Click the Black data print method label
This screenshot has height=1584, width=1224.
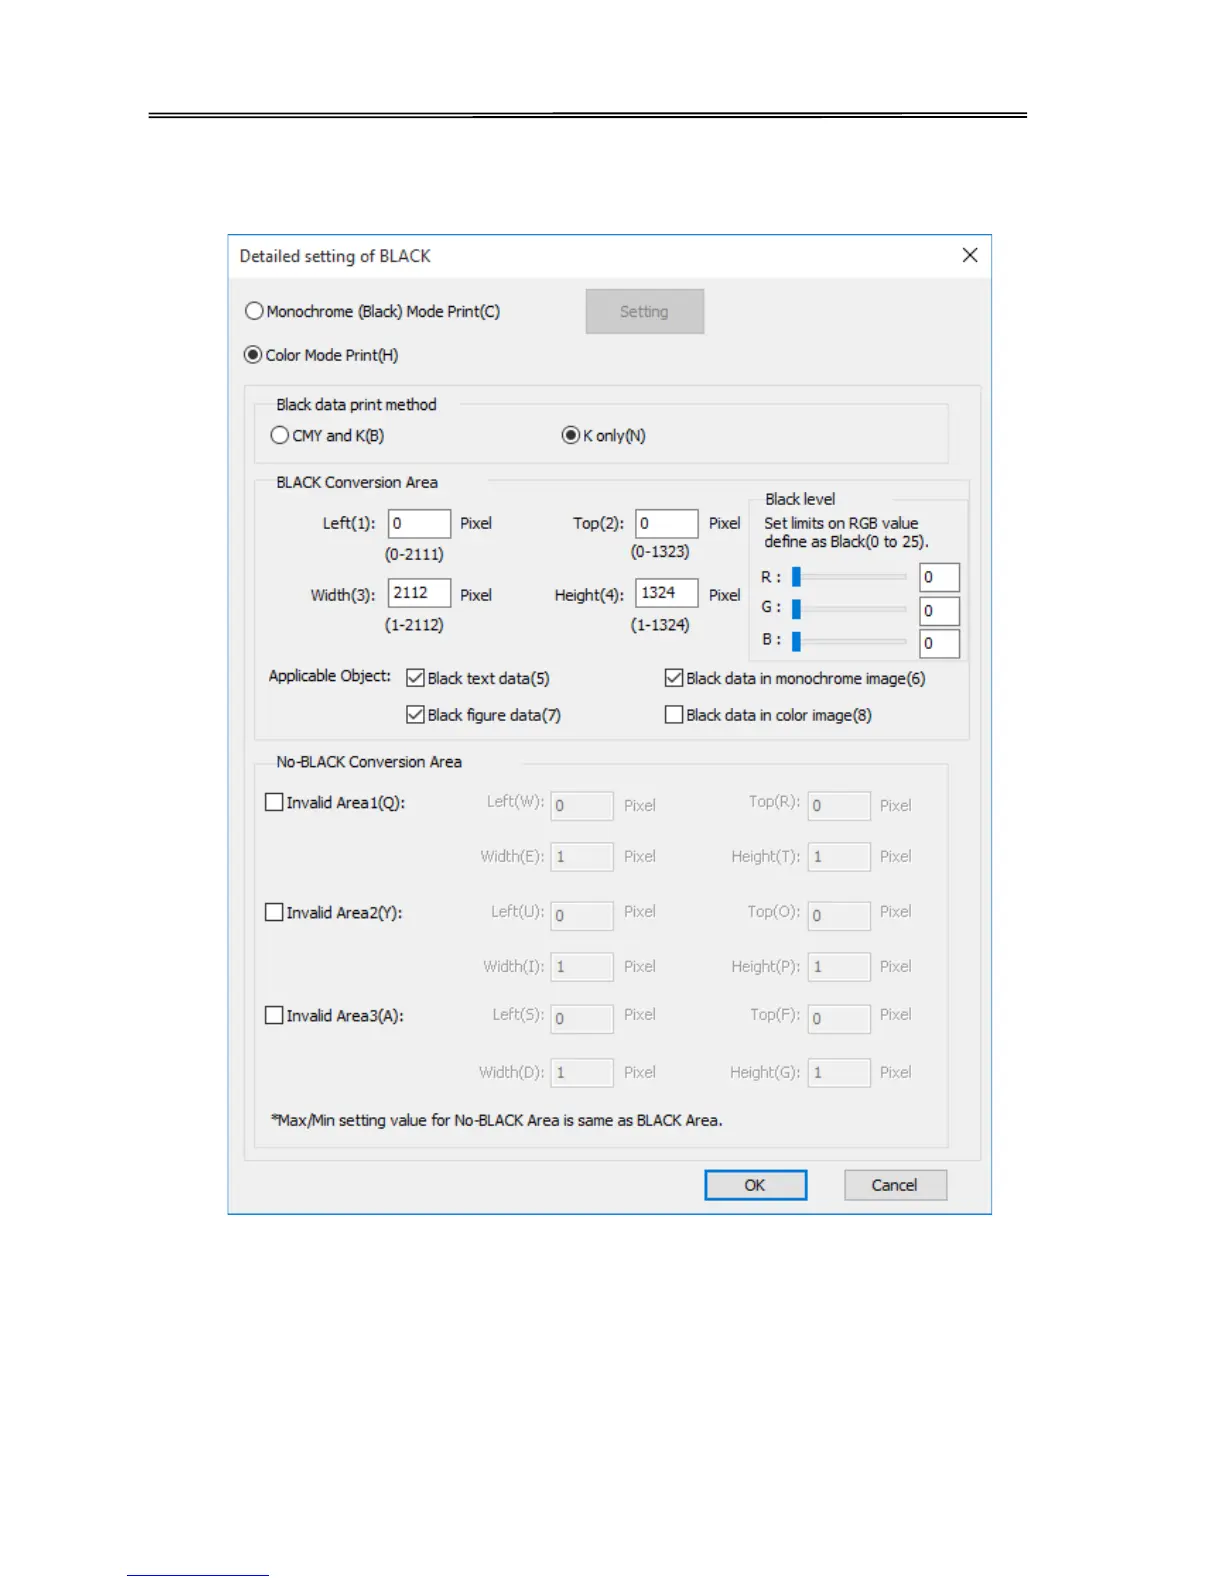coord(357,404)
